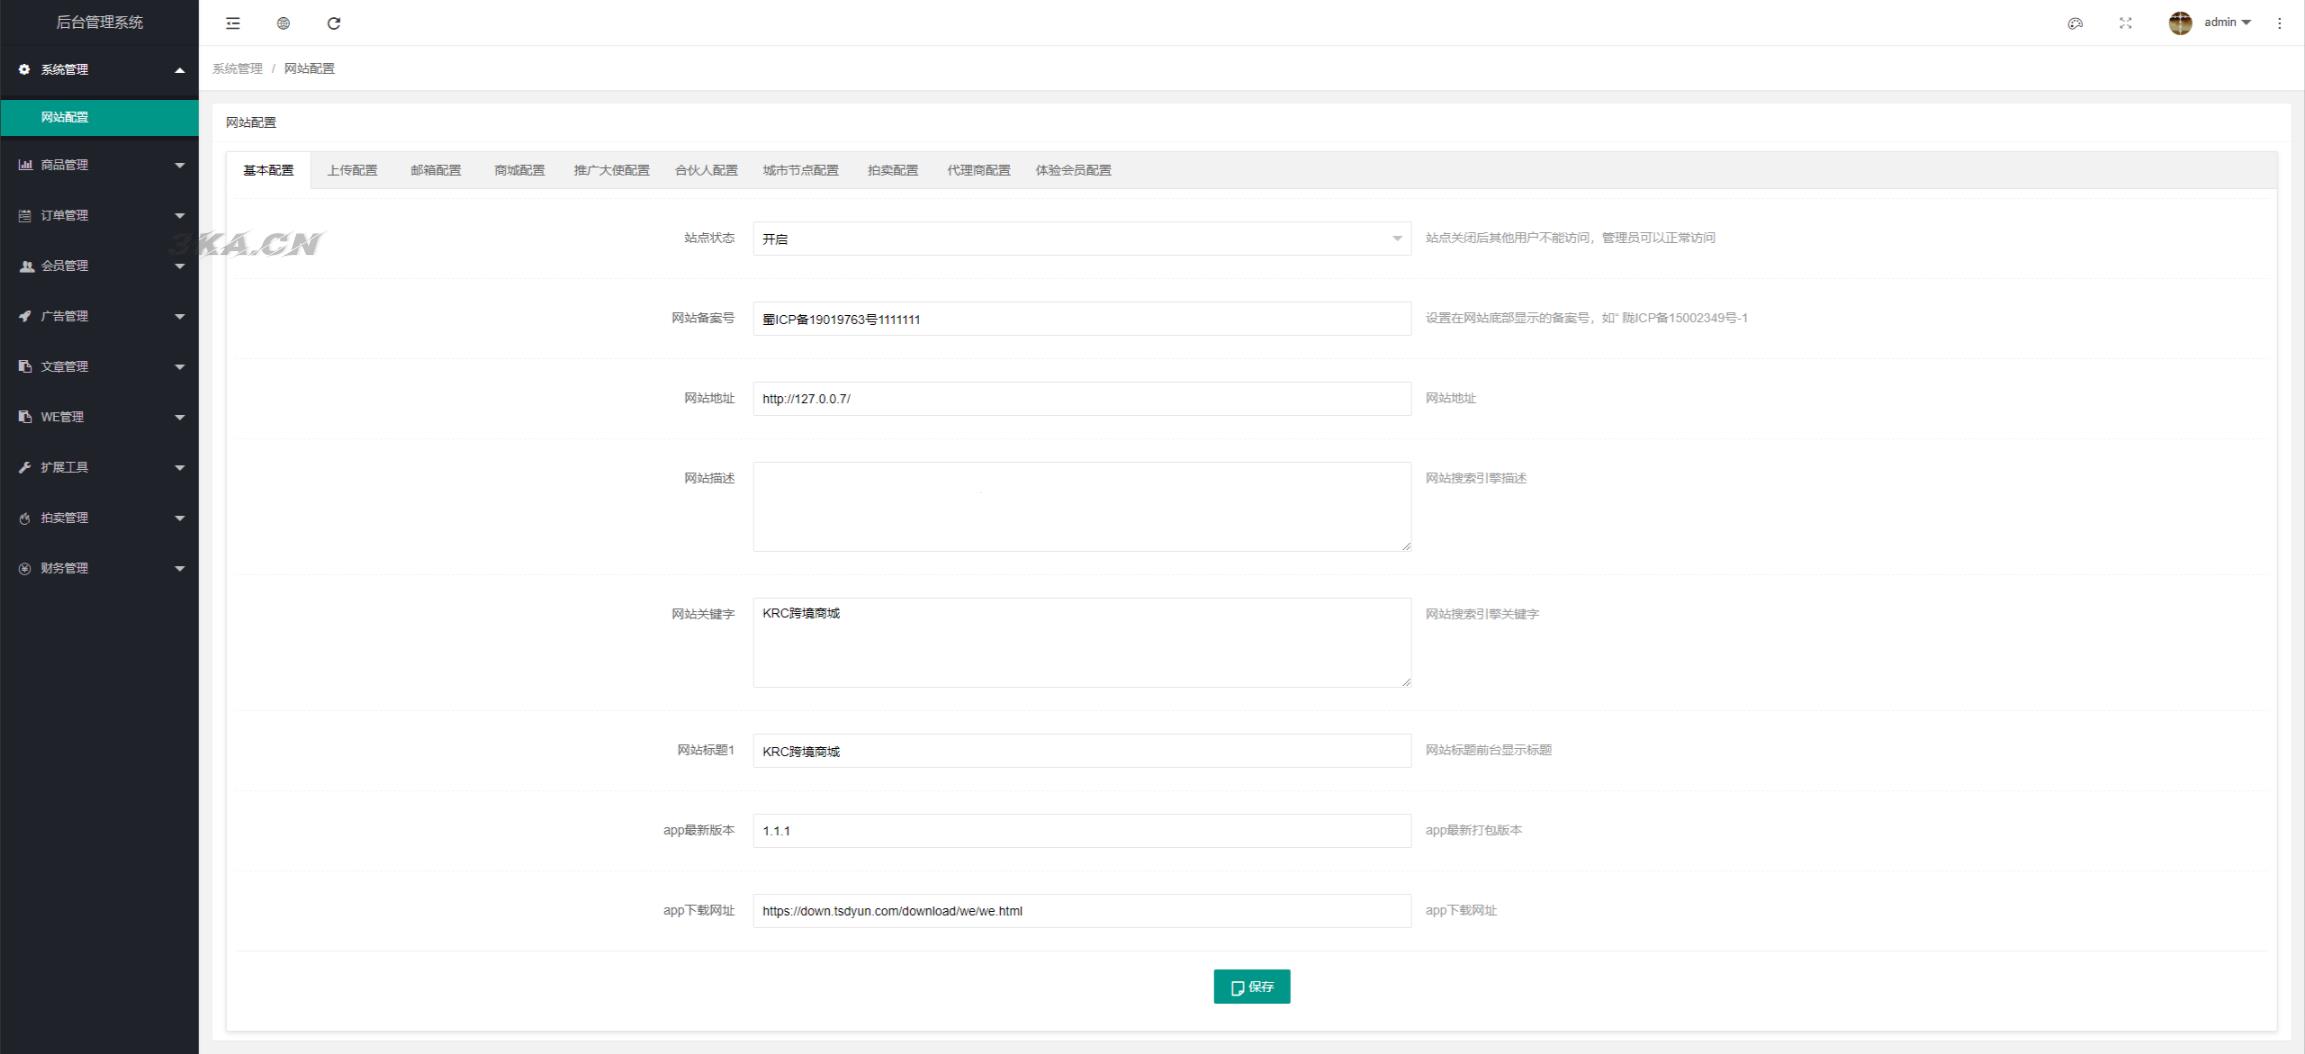Grab the 网站描述 textarea resize handle
Image resolution: width=2305 pixels, height=1054 pixels.
tap(1405, 546)
